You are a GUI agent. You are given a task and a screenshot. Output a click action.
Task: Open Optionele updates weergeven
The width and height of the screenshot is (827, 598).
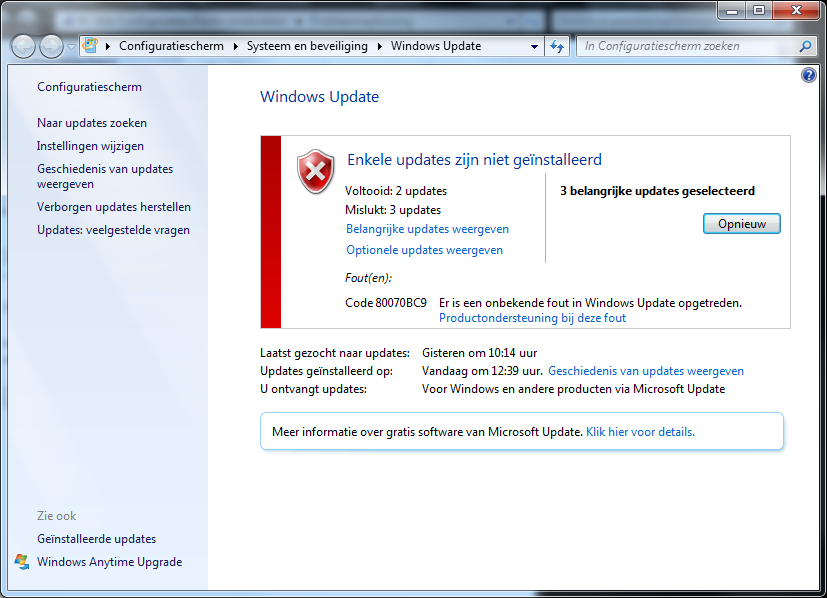[x=424, y=250]
